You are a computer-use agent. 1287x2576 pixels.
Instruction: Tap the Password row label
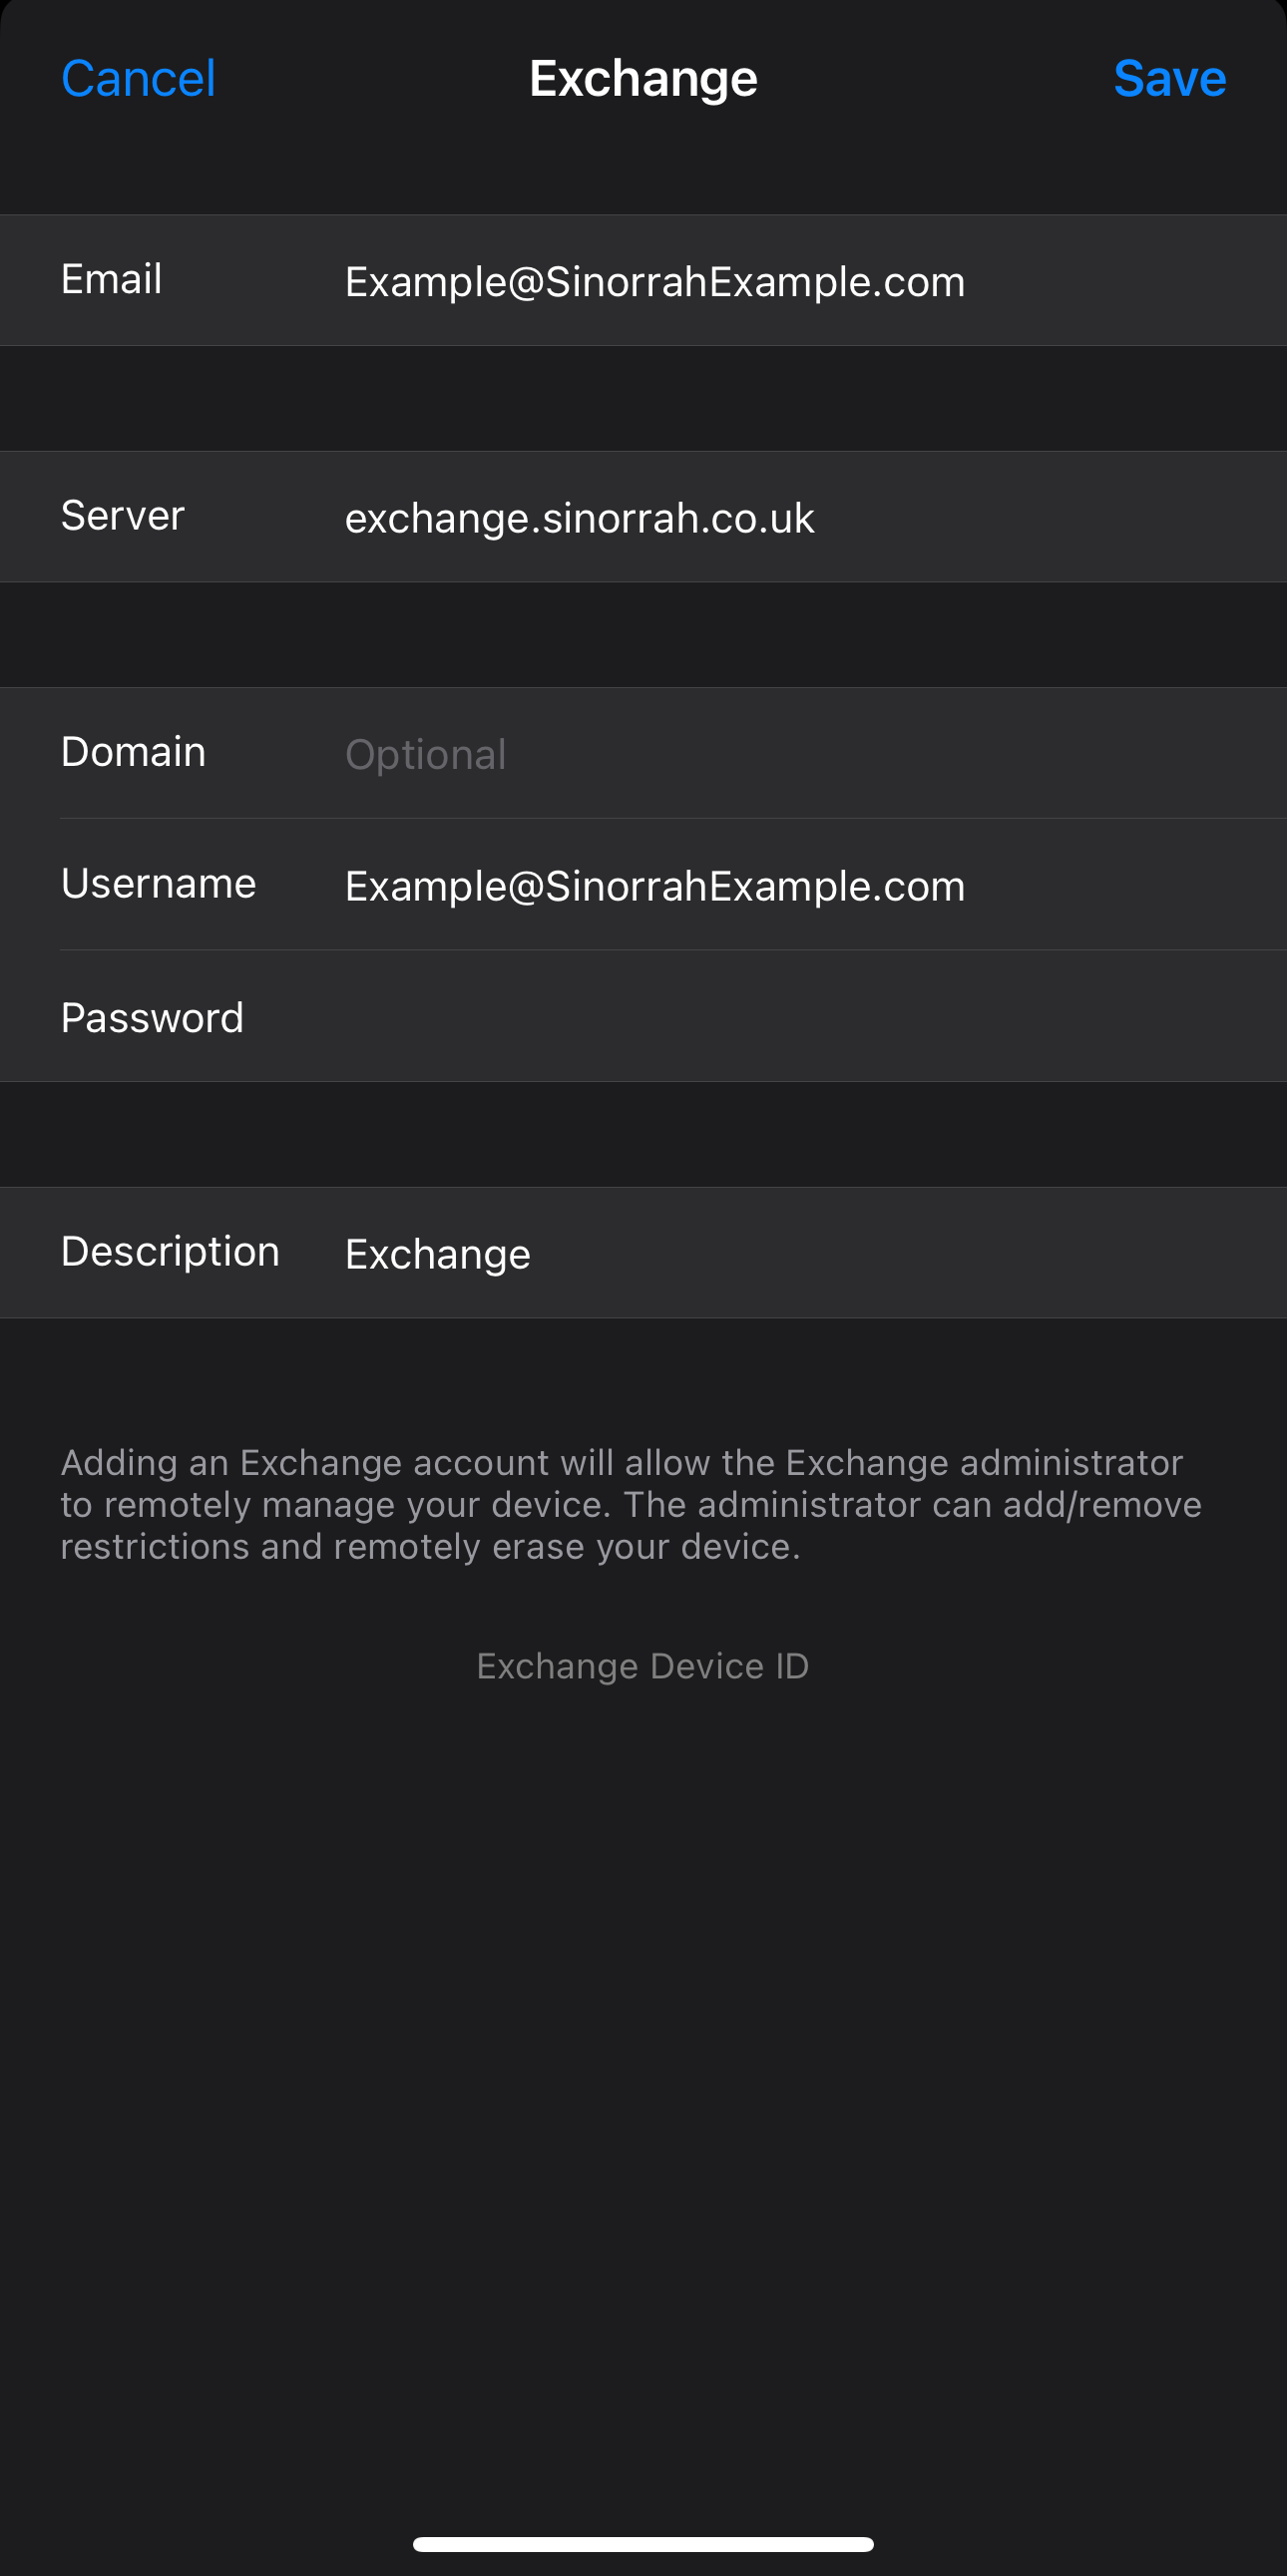pos(152,1018)
